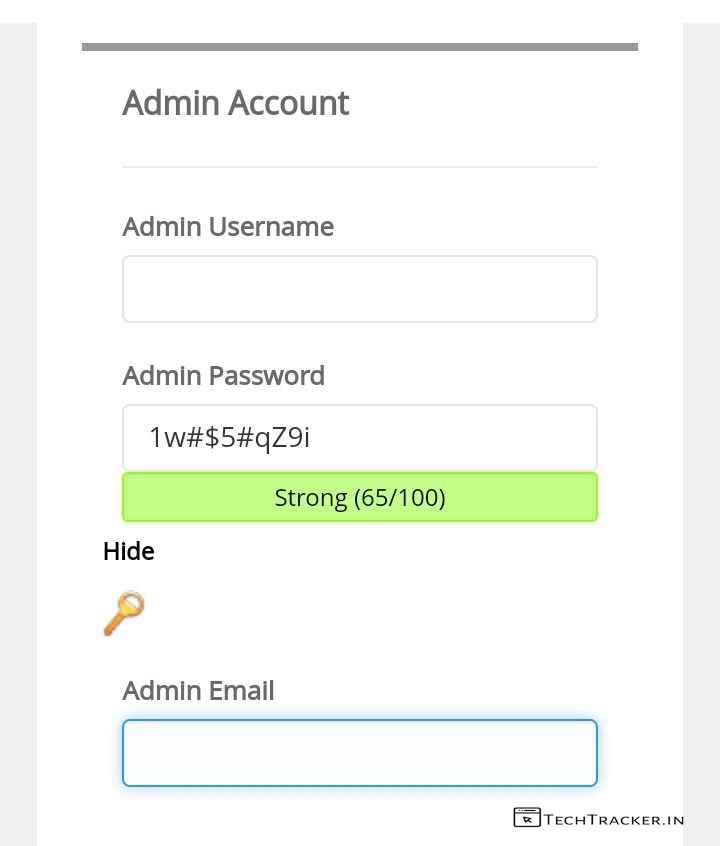Click the Admin Password label

click(x=223, y=376)
